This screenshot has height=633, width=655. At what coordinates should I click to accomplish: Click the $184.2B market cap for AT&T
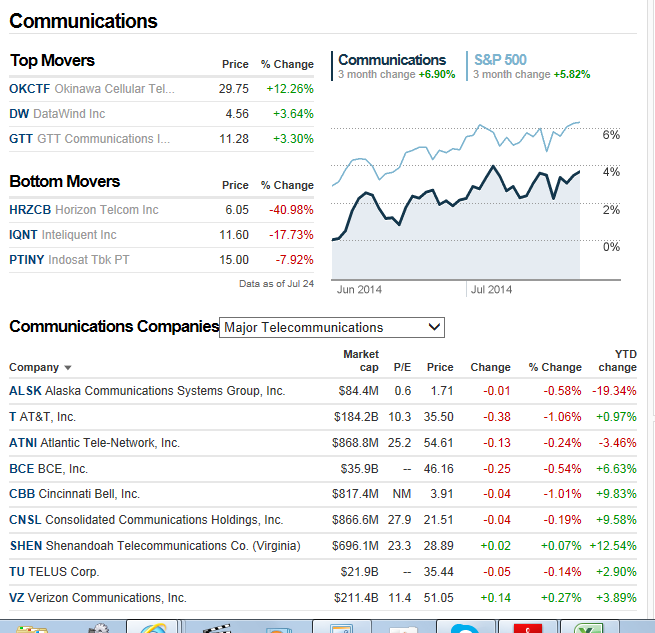coord(356,417)
